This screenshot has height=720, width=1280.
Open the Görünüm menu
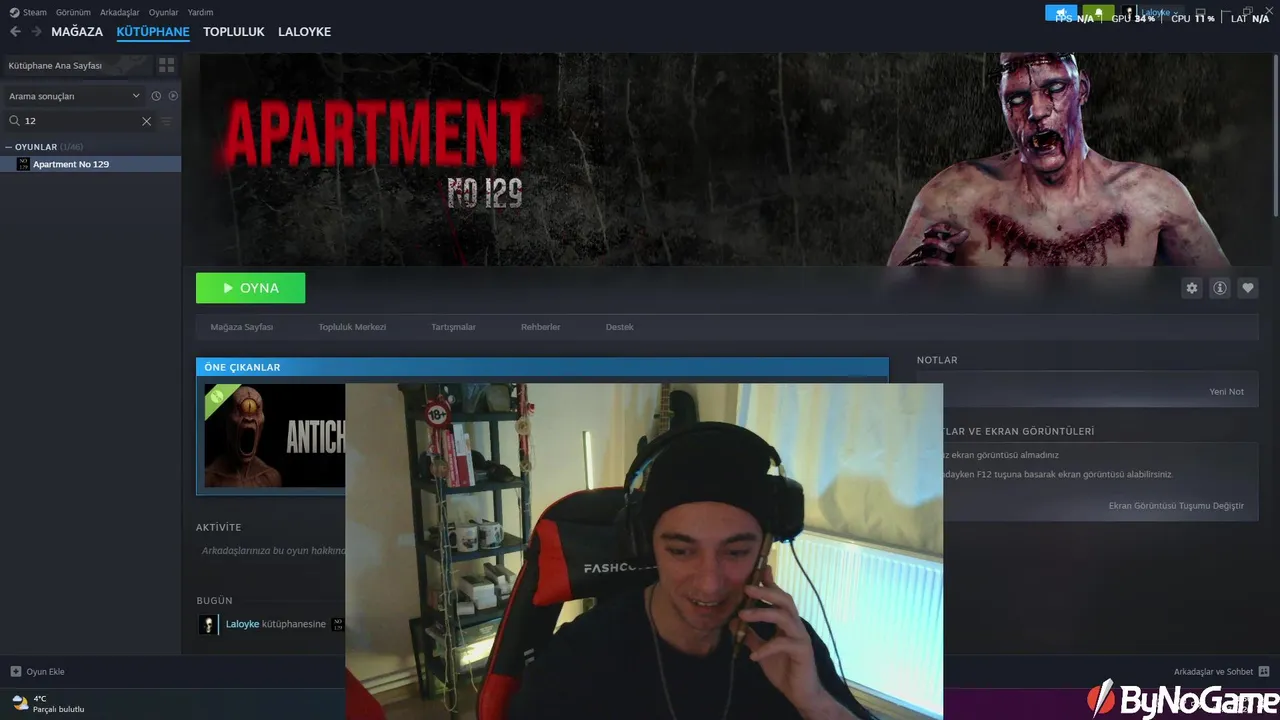tap(73, 12)
